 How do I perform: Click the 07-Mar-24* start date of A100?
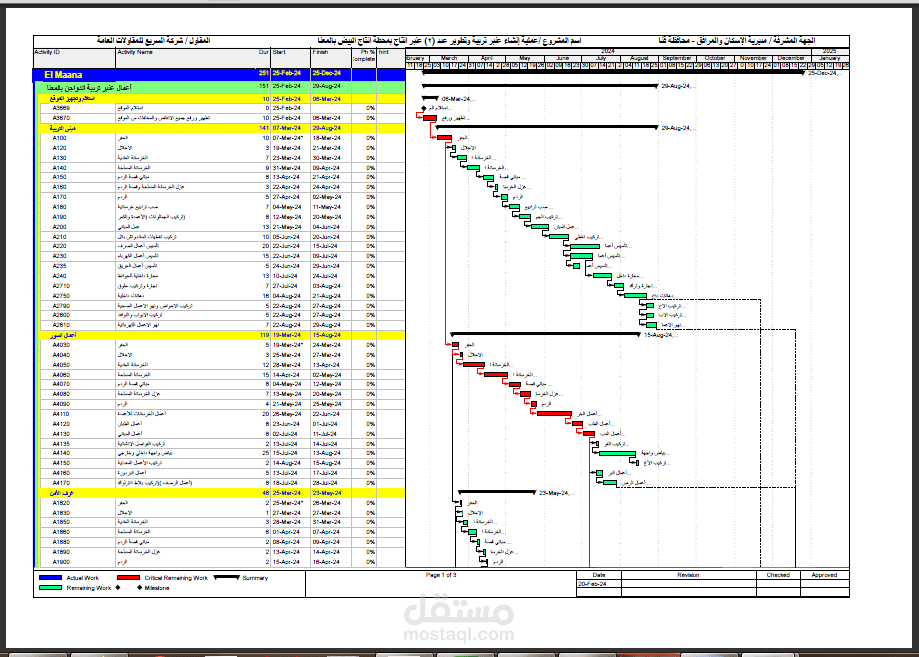[287, 138]
